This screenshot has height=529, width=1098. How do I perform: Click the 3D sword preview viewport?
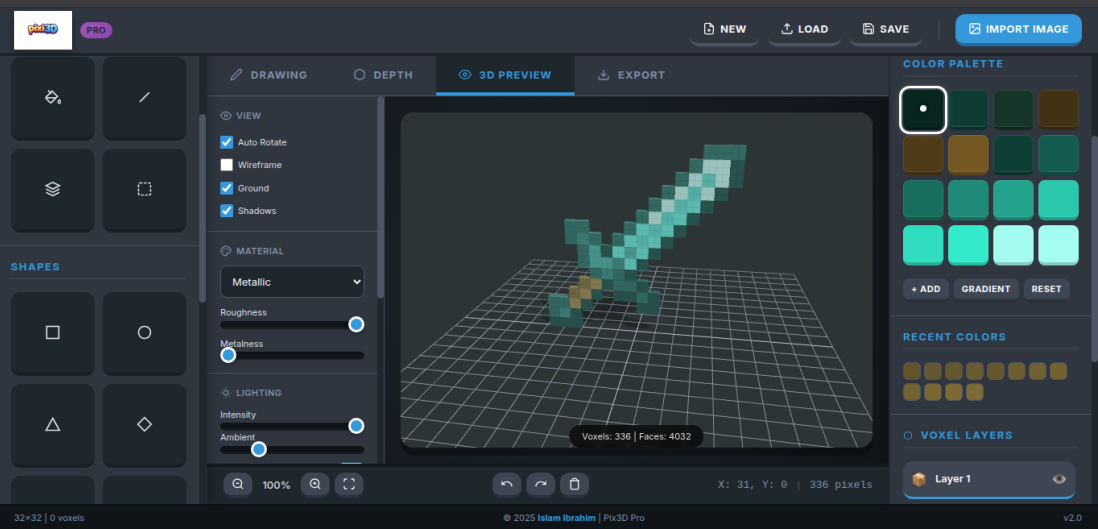click(637, 280)
